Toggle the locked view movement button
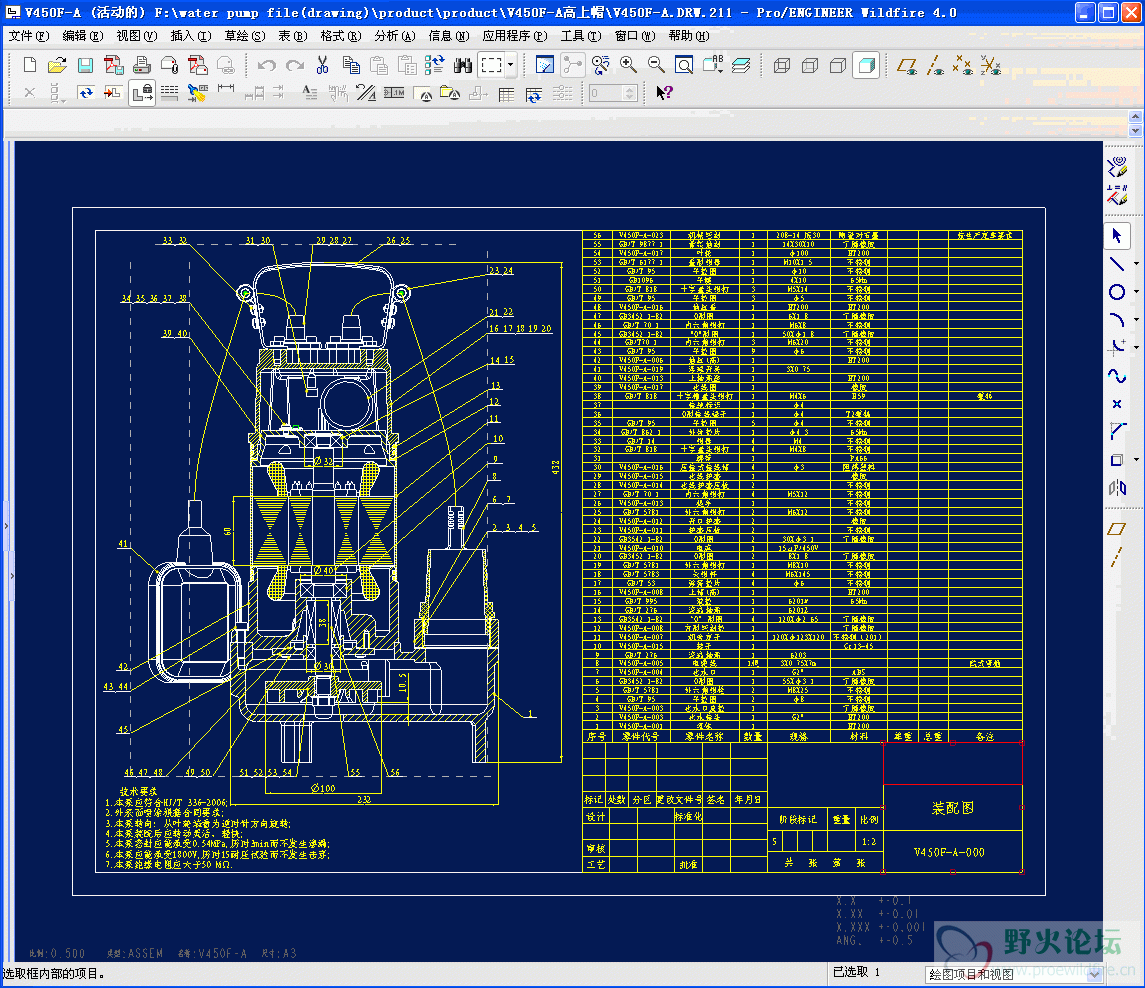1145x988 pixels. tap(142, 93)
